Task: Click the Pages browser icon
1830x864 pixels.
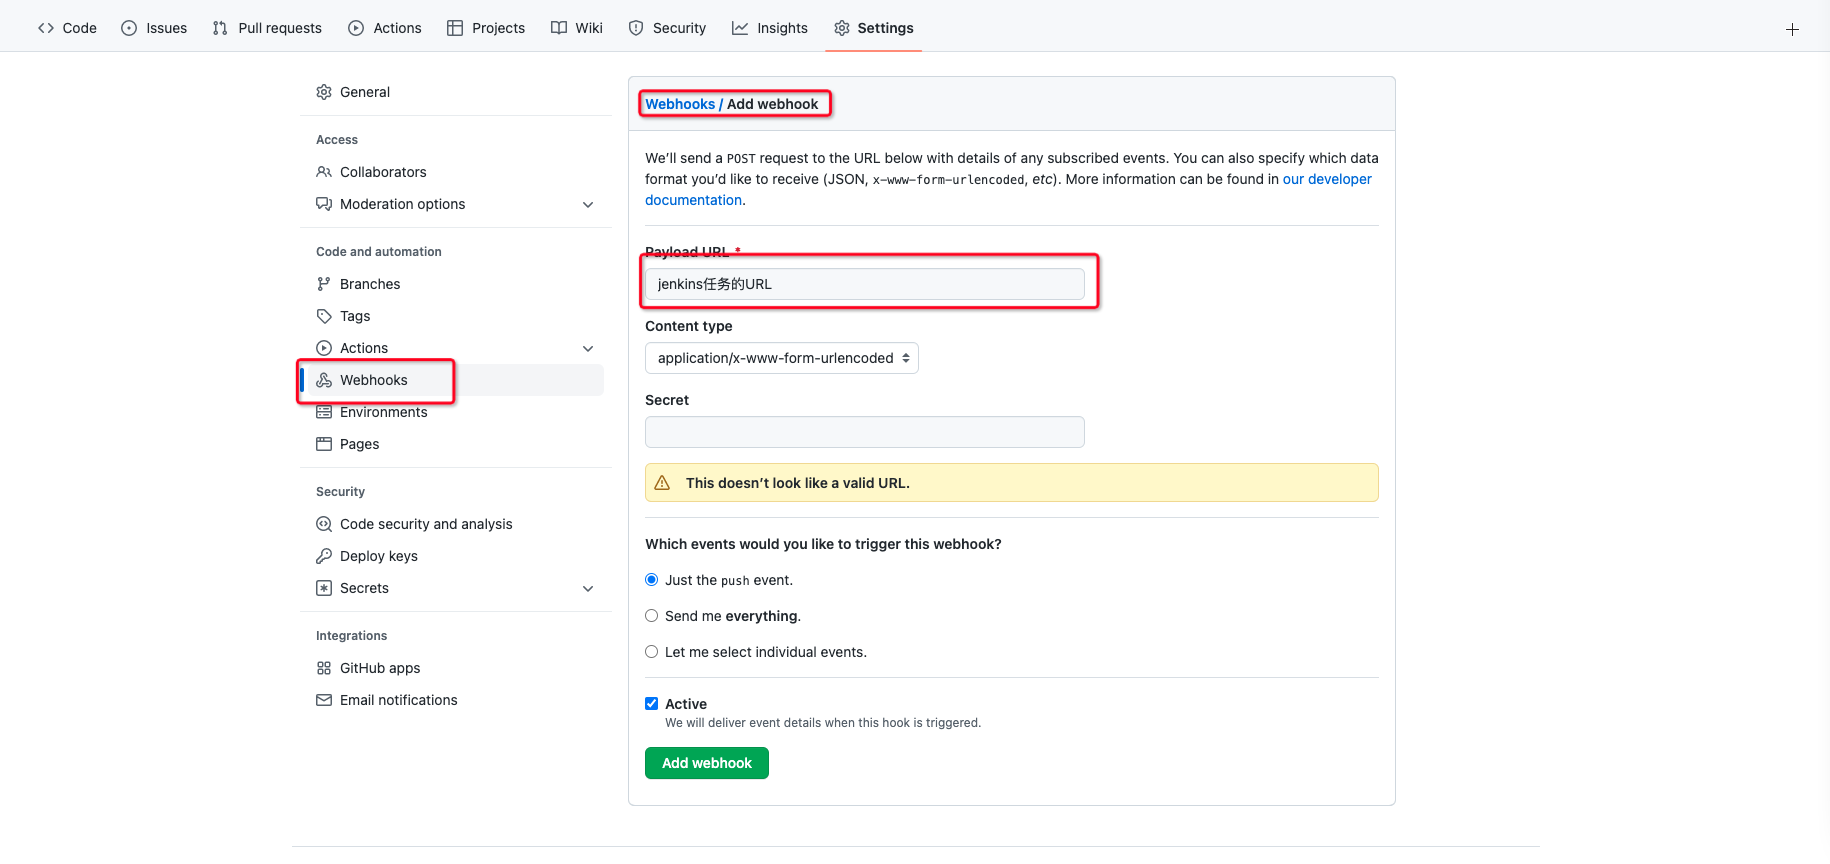Action: click(324, 444)
